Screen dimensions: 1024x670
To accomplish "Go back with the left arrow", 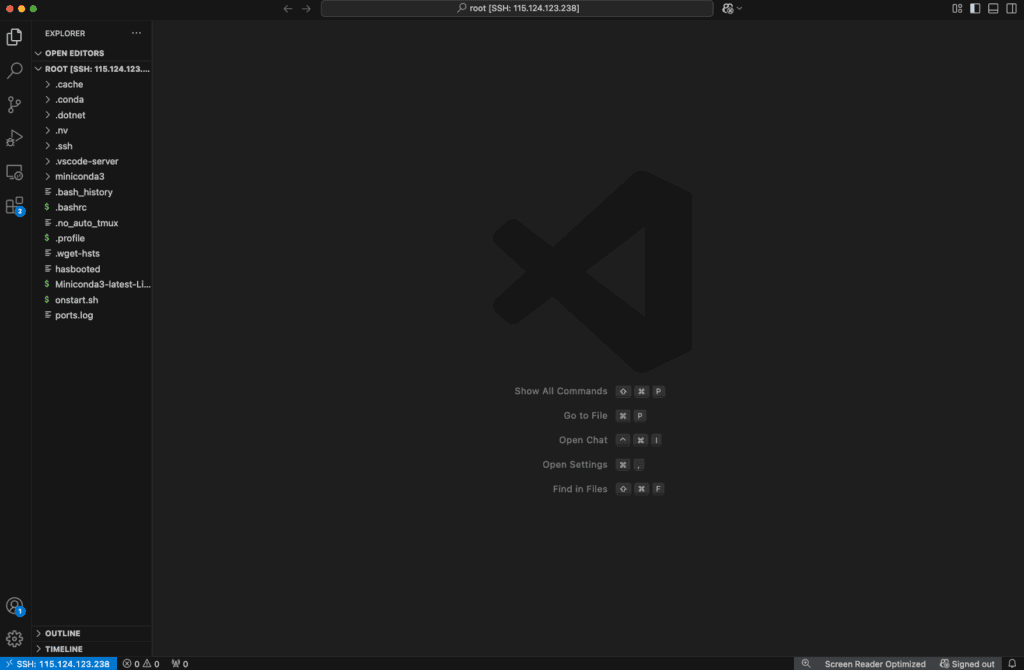I will coord(288,8).
